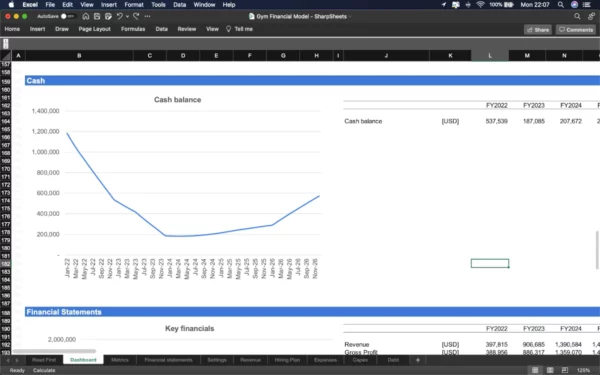Image resolution: width=600 pixels, height=375 pixels.
Task: Open the Tools menu in menu bar
Action: pyautogui.click(x=158, y=5)
